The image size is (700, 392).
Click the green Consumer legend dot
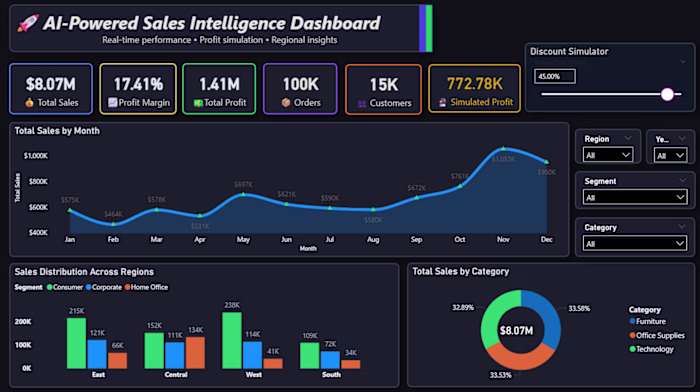[50, 287]
